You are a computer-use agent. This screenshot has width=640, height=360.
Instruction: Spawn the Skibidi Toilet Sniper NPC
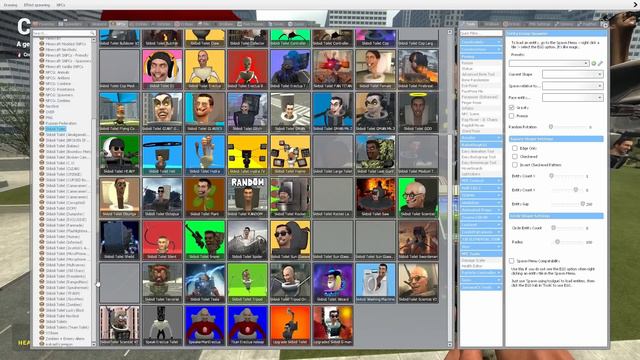coord(204,240)
